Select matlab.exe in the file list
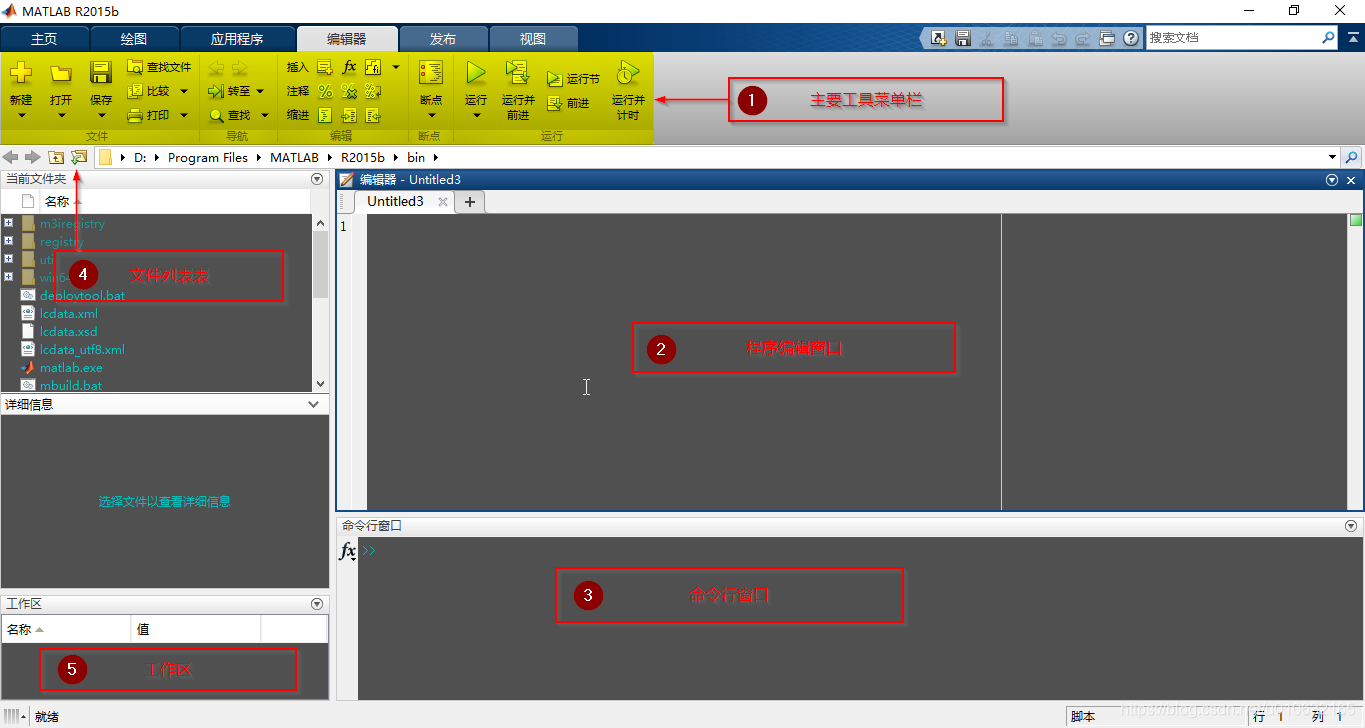The image size is (1365, 728). (71, 367)
